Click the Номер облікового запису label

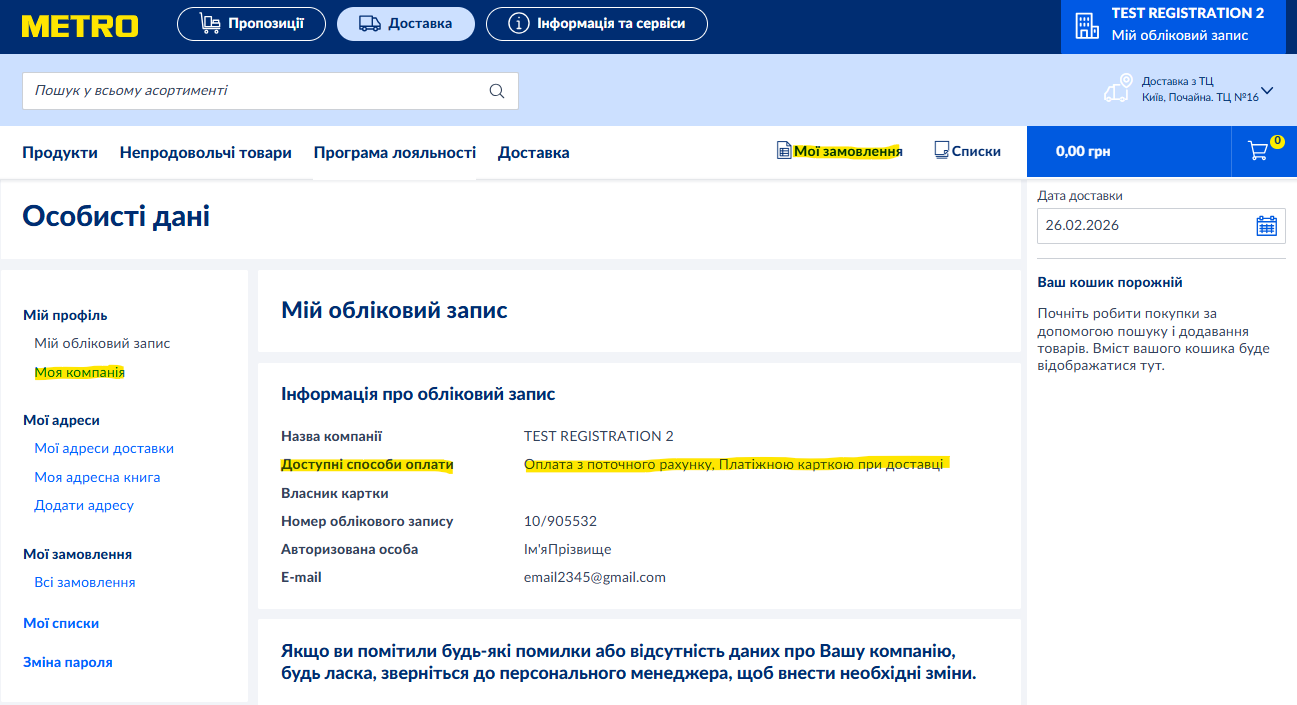point(367,521)
